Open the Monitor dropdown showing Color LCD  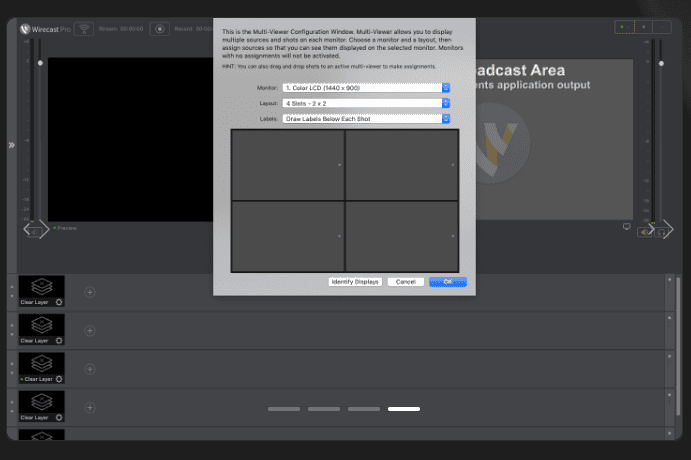click(366, 88)
